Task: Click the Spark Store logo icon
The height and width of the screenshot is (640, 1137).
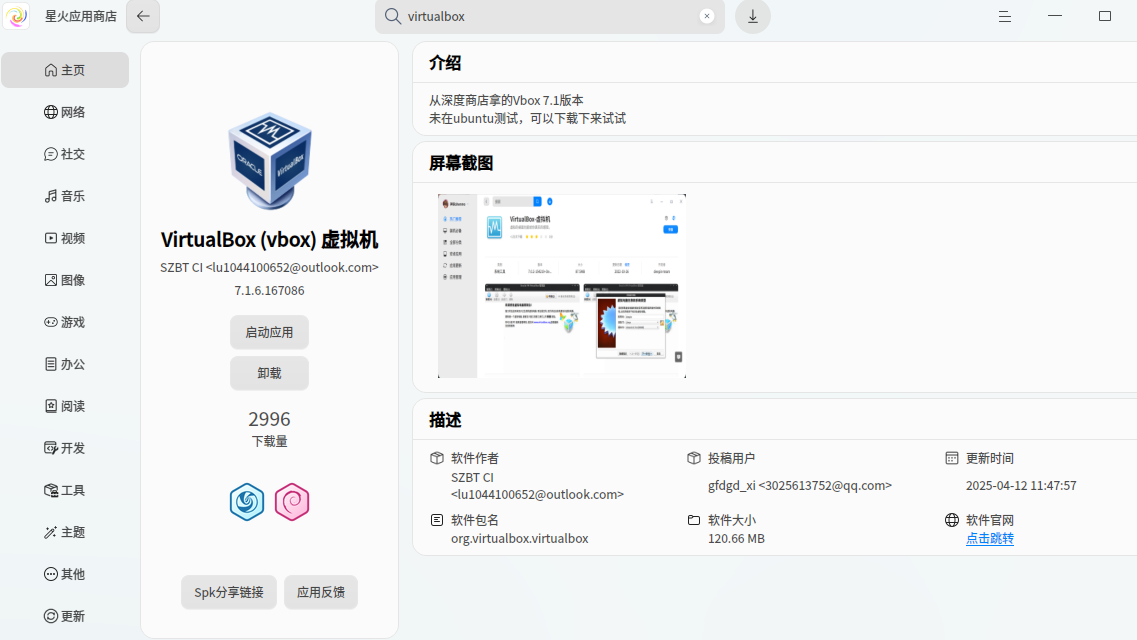Action: (x=16, y=16)
